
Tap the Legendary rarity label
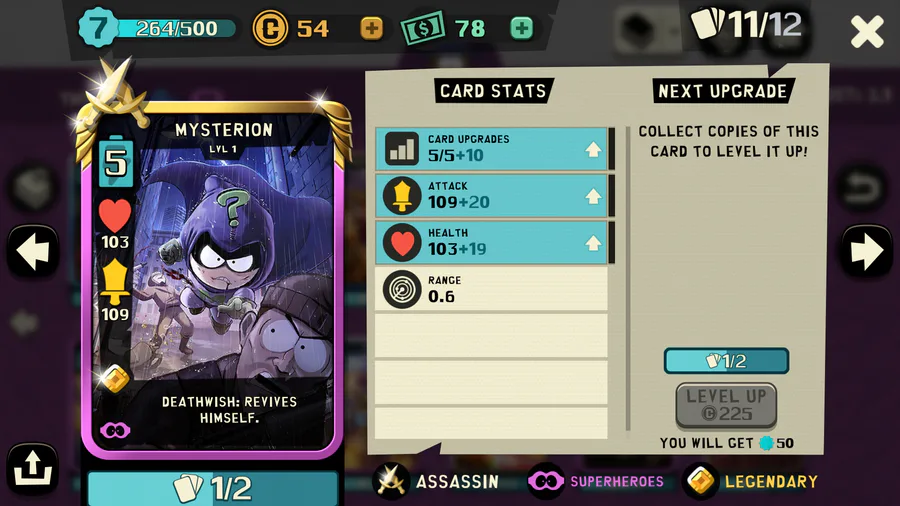tap(771, 481)
